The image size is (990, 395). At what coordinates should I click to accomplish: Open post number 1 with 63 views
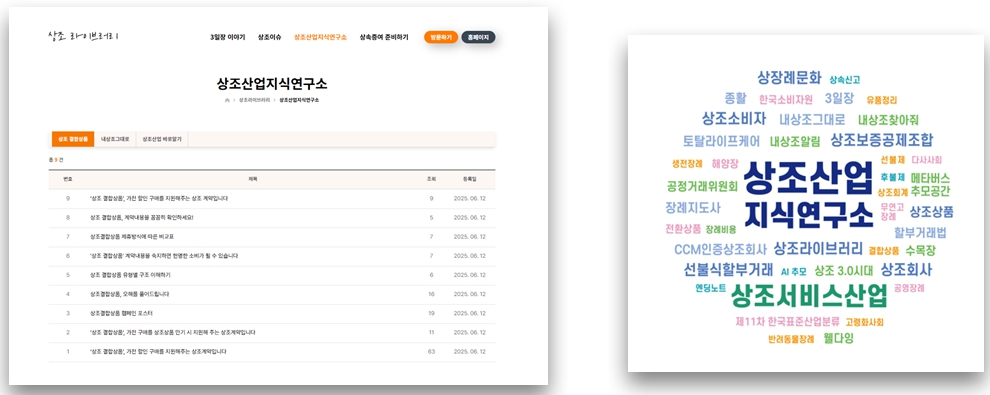[158, 351]
